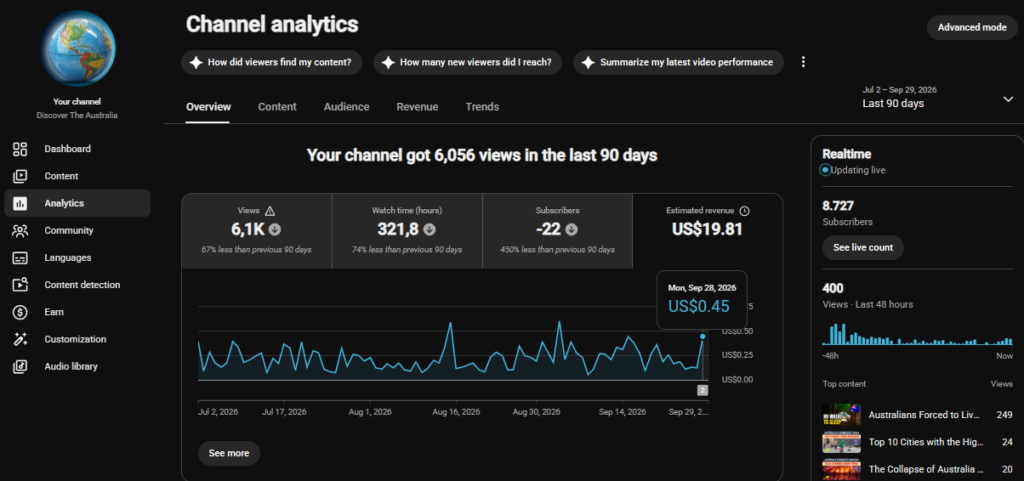Select the Watch time (hours) metric card
Image resolution: width=1024 pixels, height=481 pixels.
pyautogui.click(x=407, y=231)
